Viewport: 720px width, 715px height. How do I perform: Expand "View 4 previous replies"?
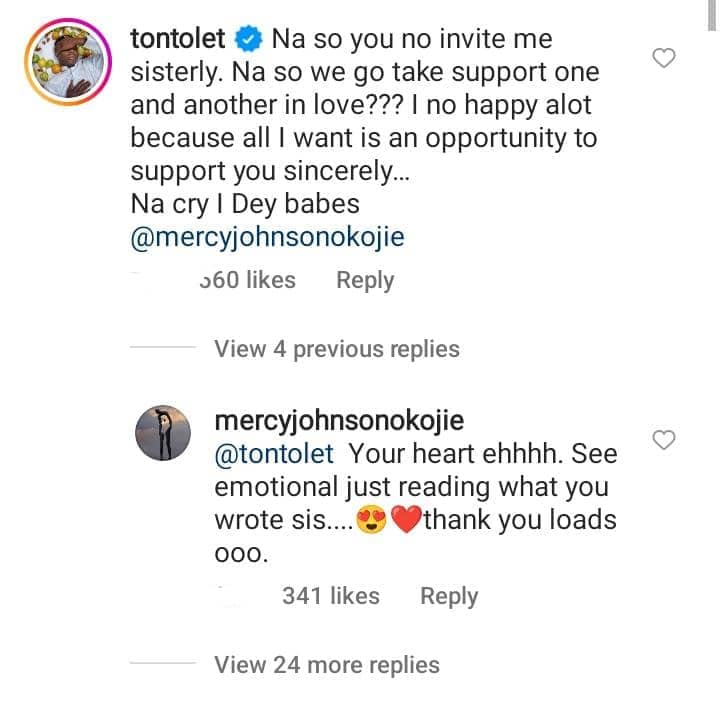pos(337,349)
